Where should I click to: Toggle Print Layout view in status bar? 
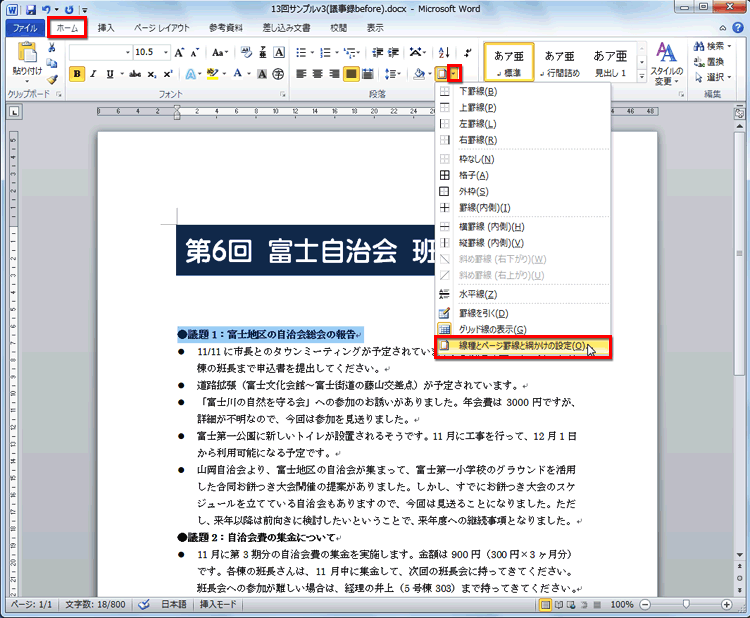[x=545, y=605]
